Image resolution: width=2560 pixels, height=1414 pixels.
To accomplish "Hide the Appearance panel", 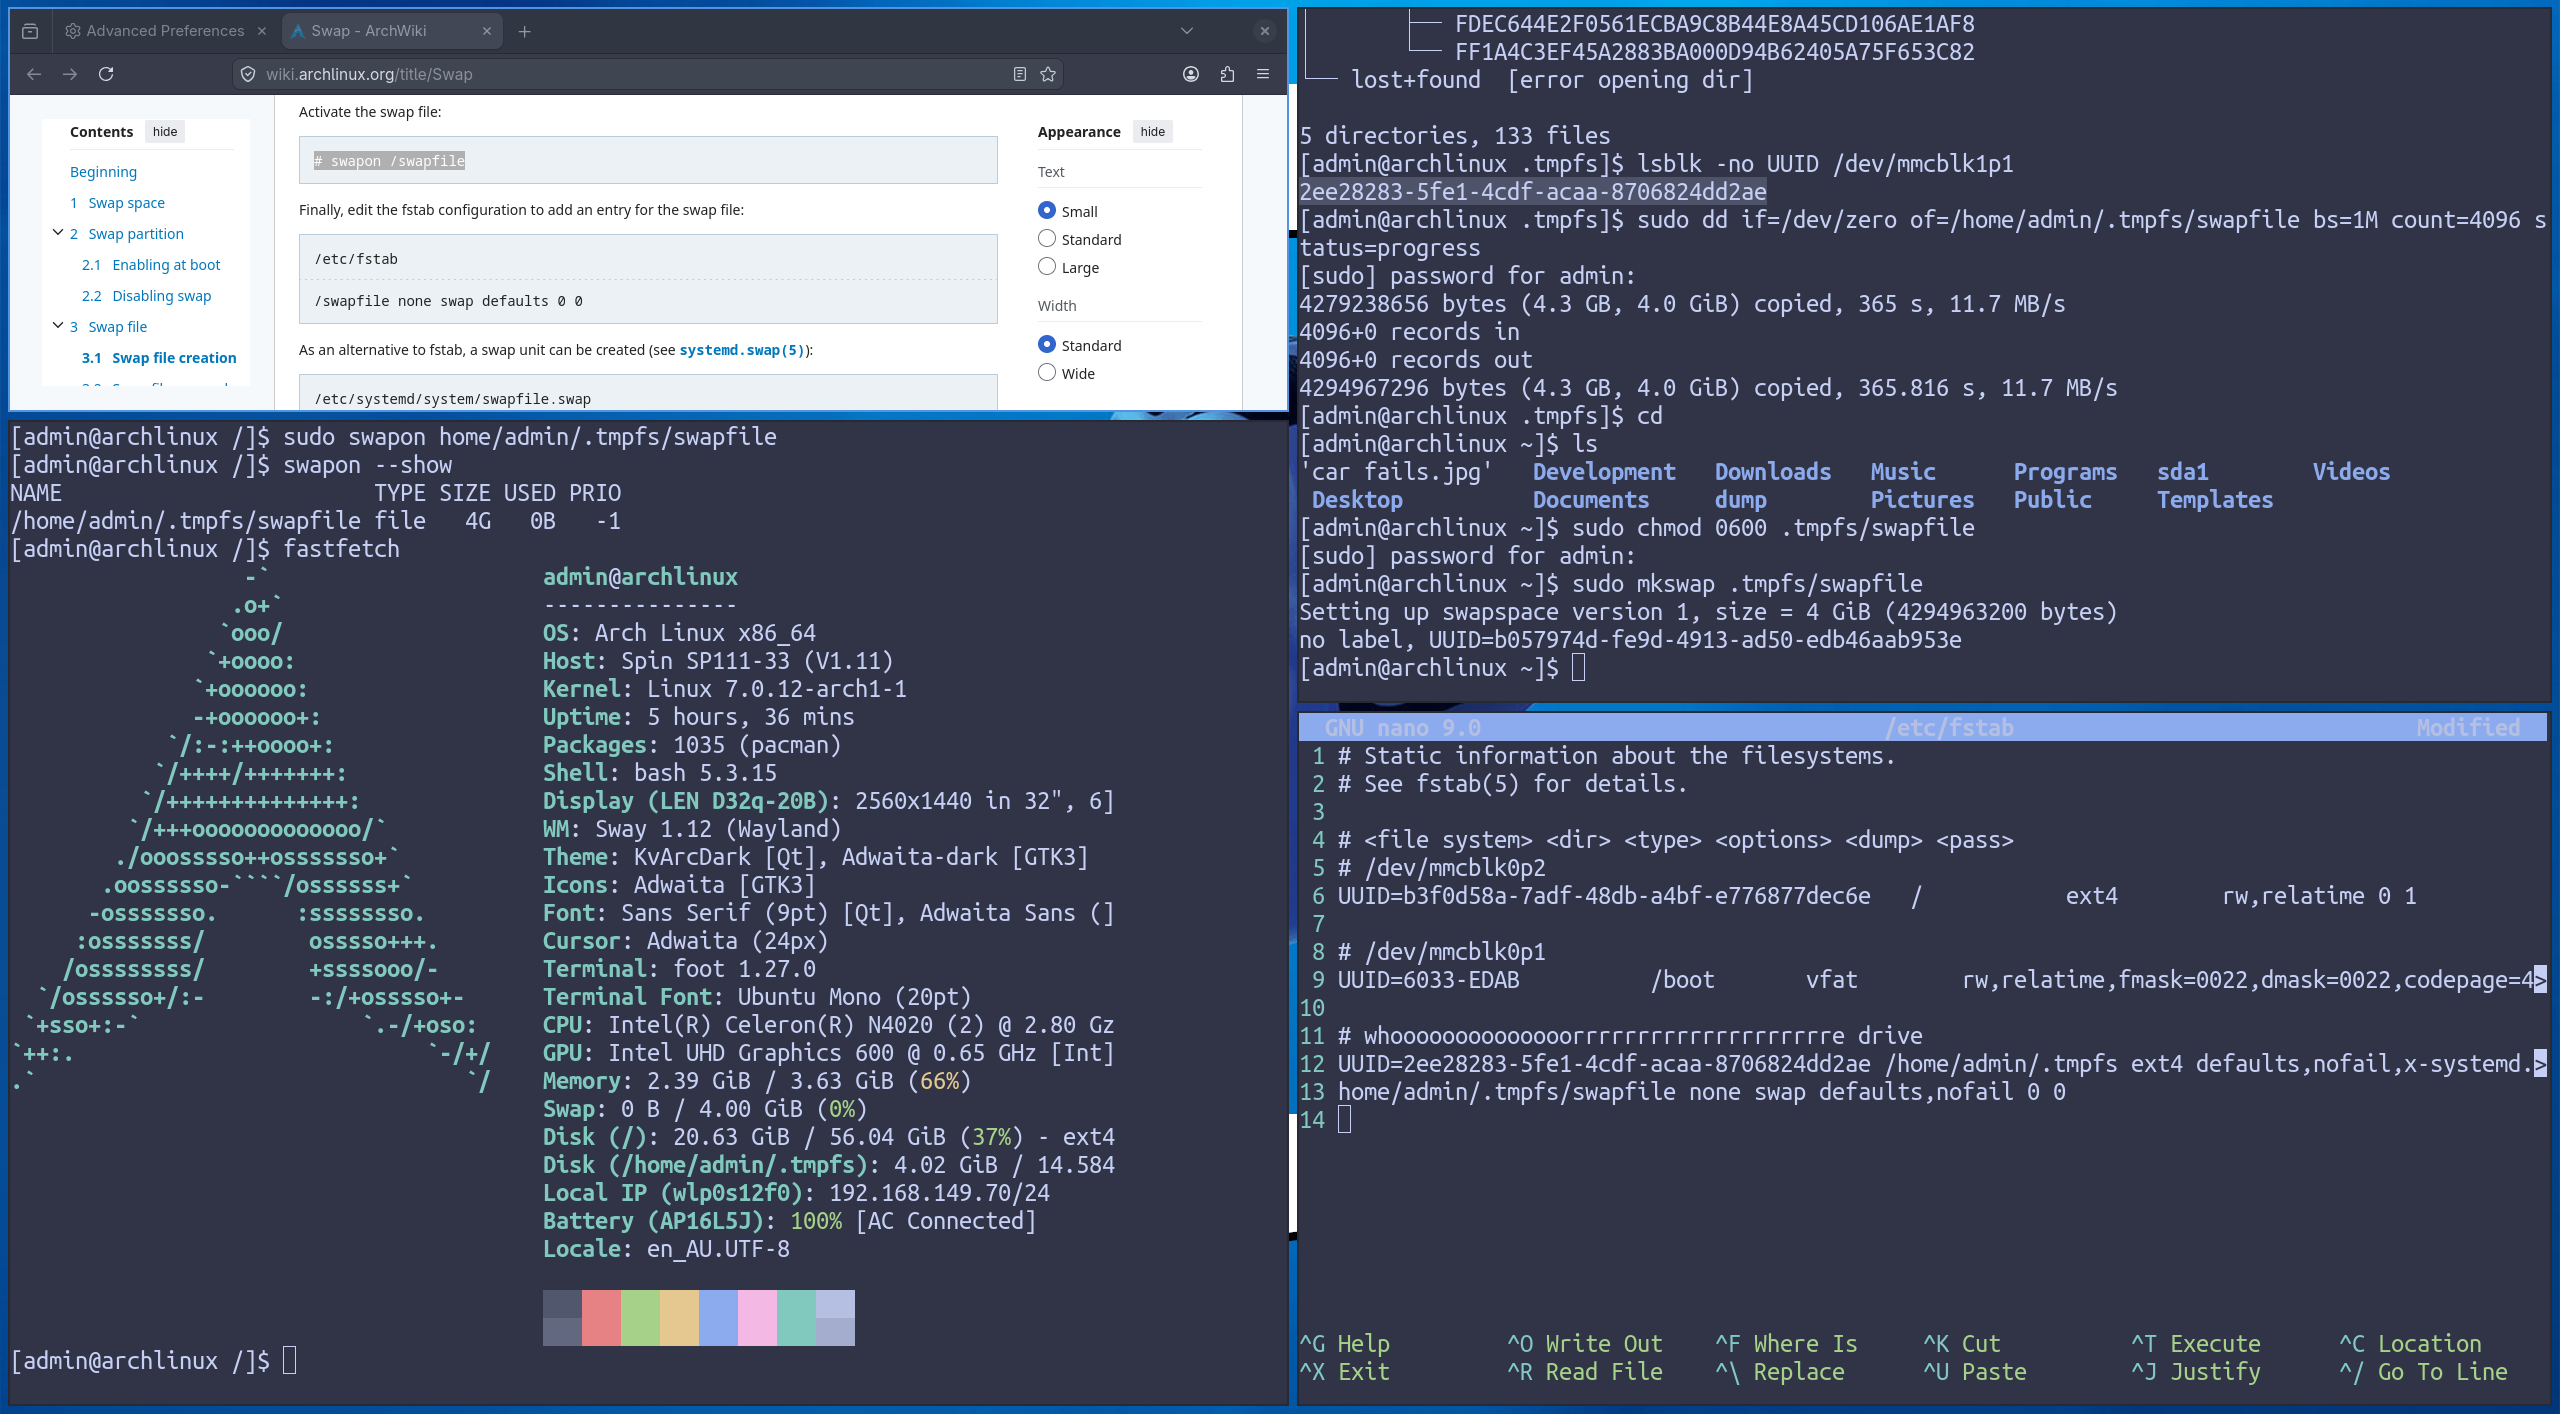I will tap(1153, 132).
